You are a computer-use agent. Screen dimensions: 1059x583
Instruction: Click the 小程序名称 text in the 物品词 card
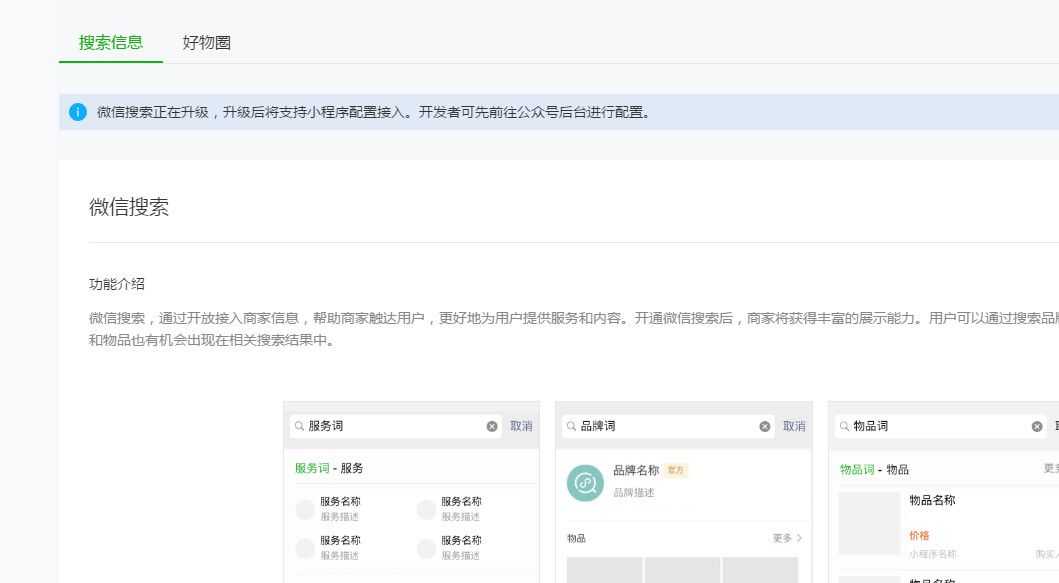pos(933,554)
